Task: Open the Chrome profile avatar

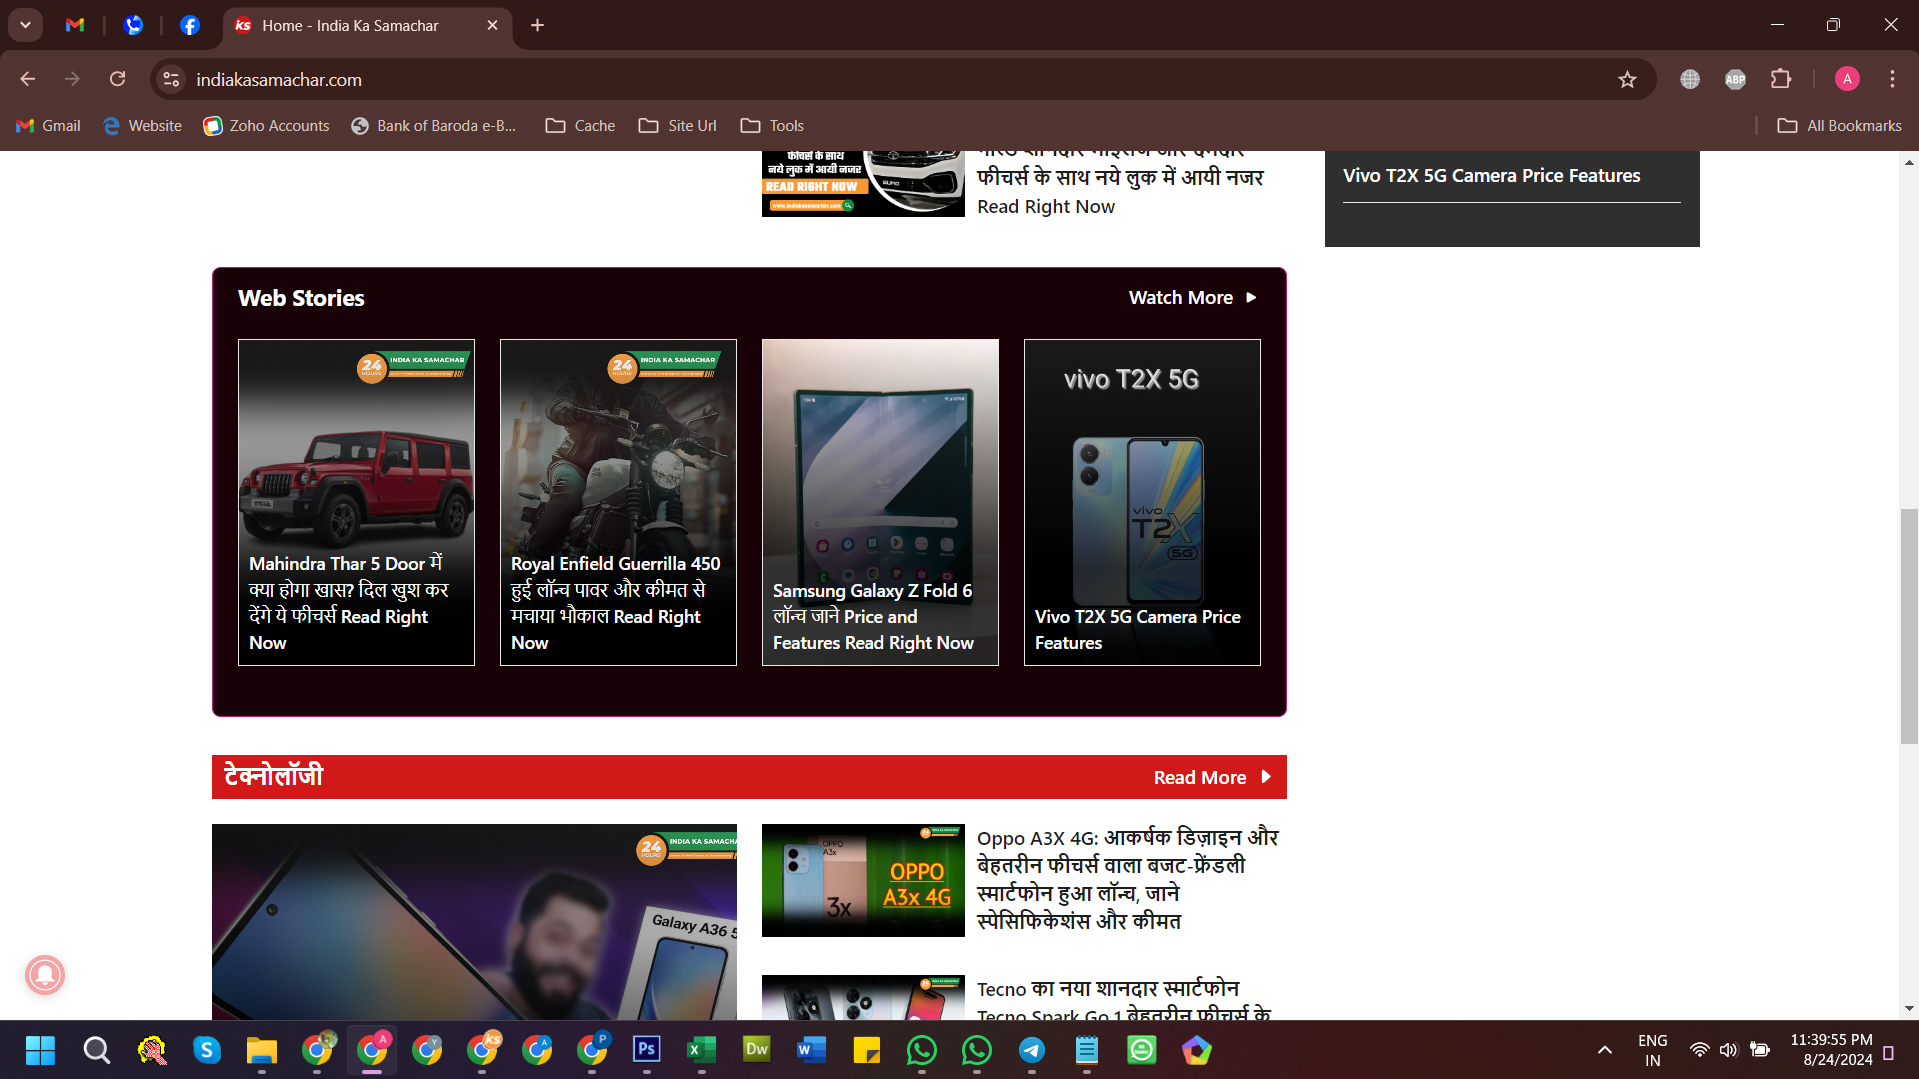Action: [1847, 79]
